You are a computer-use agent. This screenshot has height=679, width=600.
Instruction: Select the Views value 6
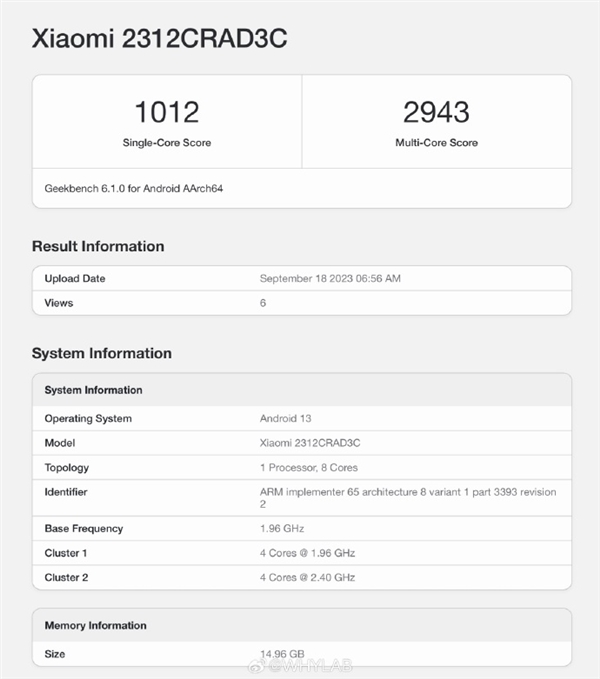(263, 303)
